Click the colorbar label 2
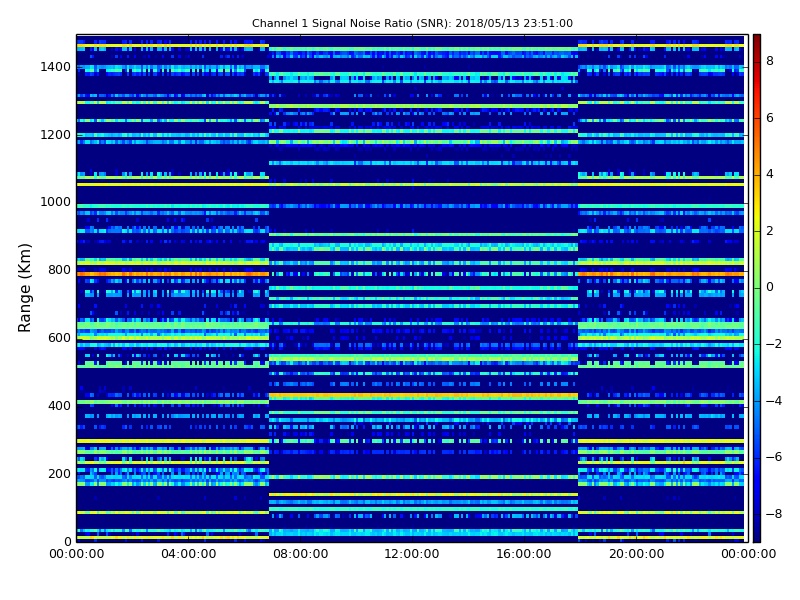The height and width of the screenshot is (600, 800). coord(770,231)
